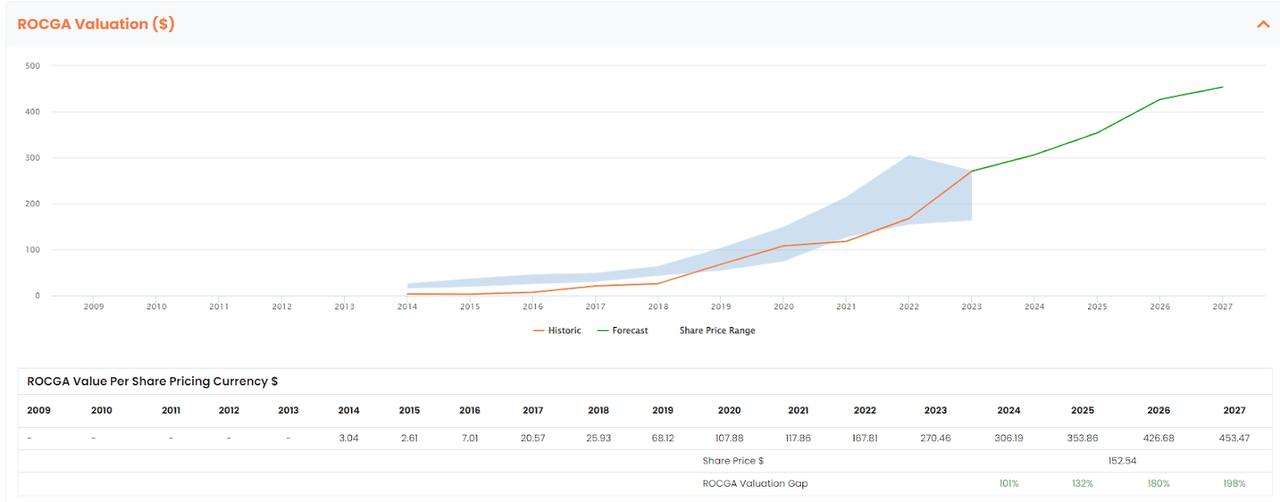
Task: Toggle the Share Price Range legend entry
Action: point(717,330)
